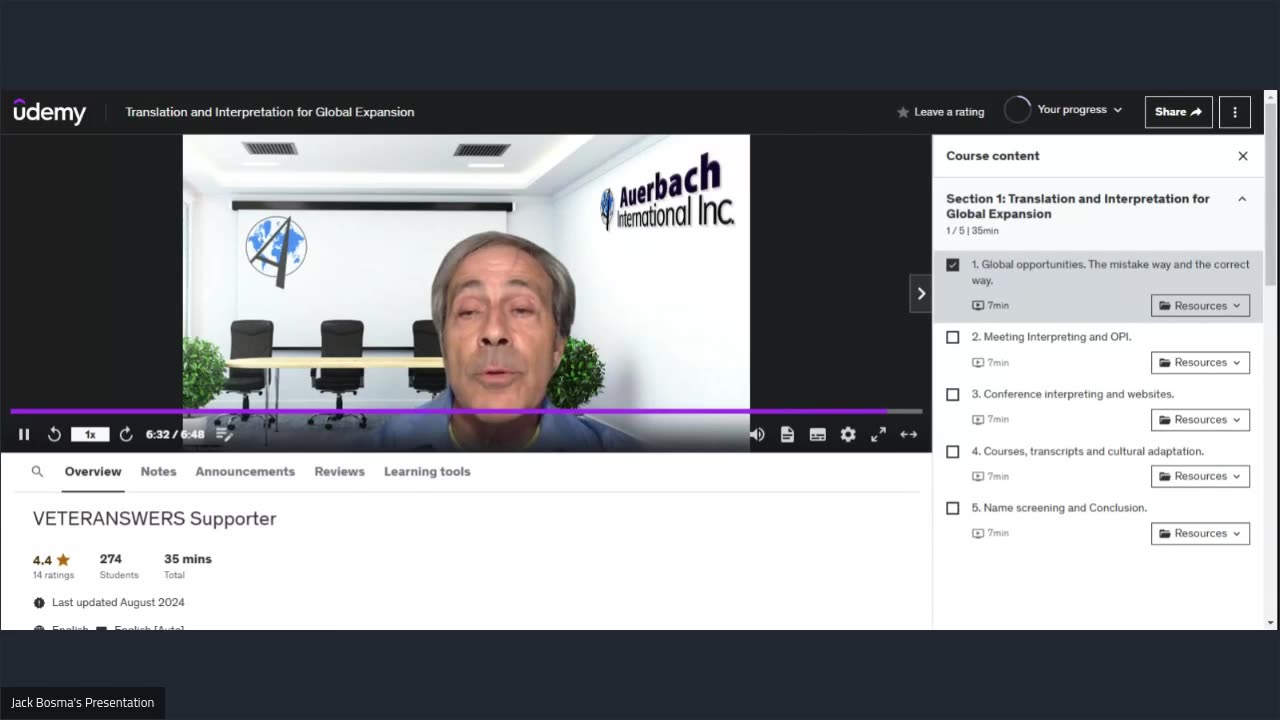Click the video progress bar

pyautogui.click(x=466, y=411)
